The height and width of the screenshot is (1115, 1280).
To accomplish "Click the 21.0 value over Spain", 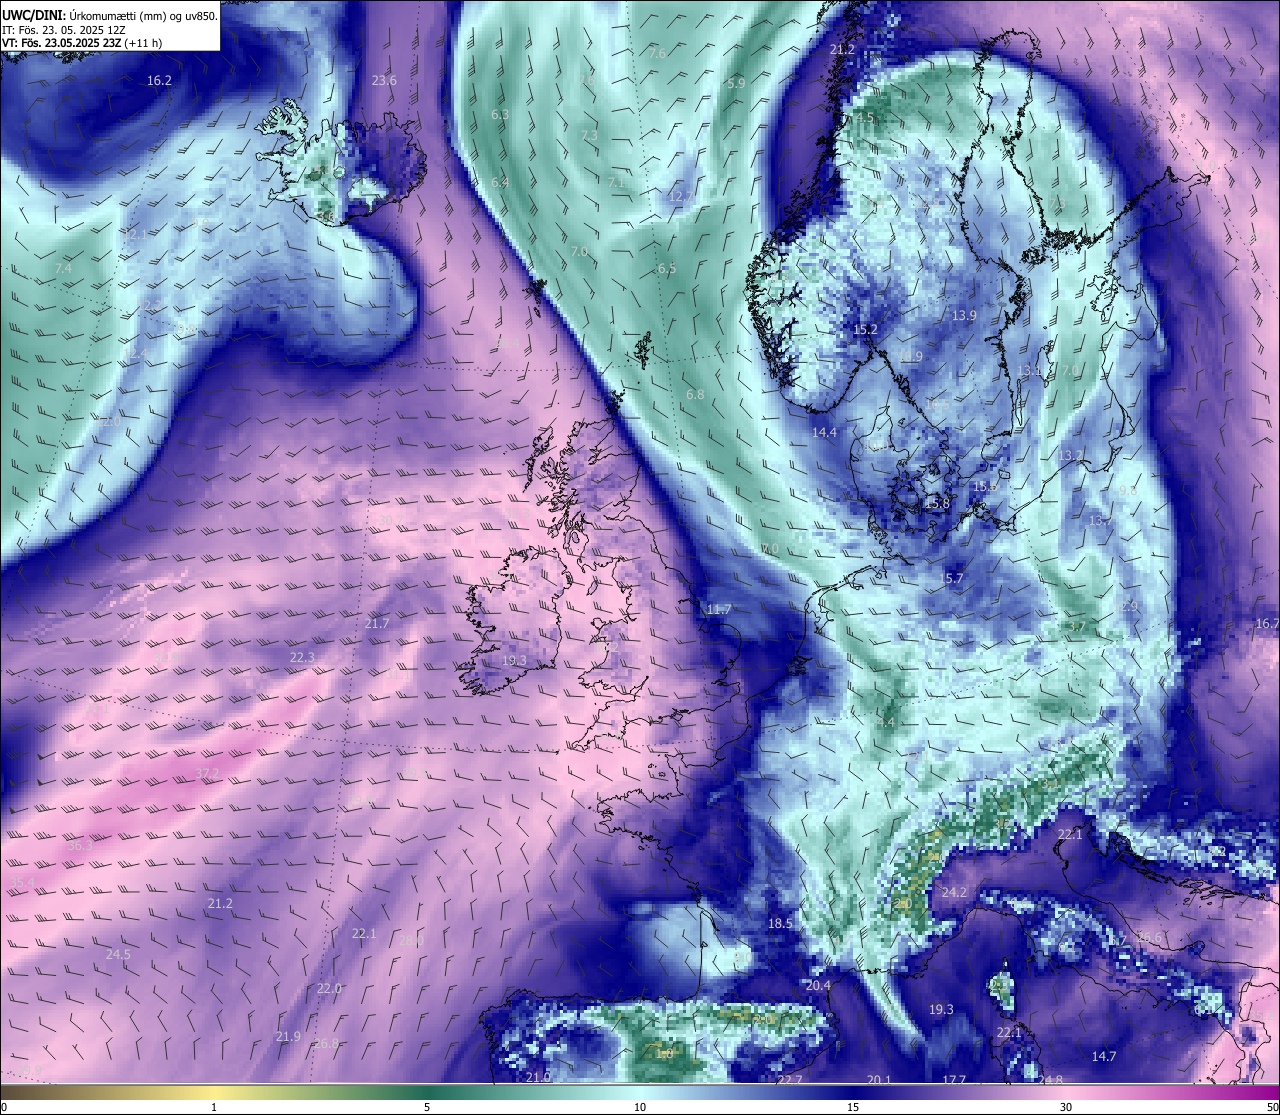I will [538, 1076].
